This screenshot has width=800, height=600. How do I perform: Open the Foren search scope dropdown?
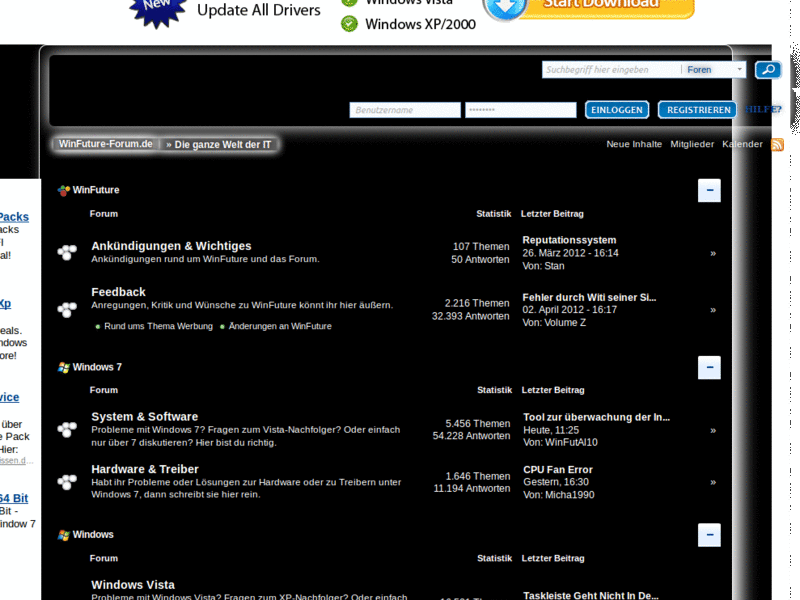714,70
